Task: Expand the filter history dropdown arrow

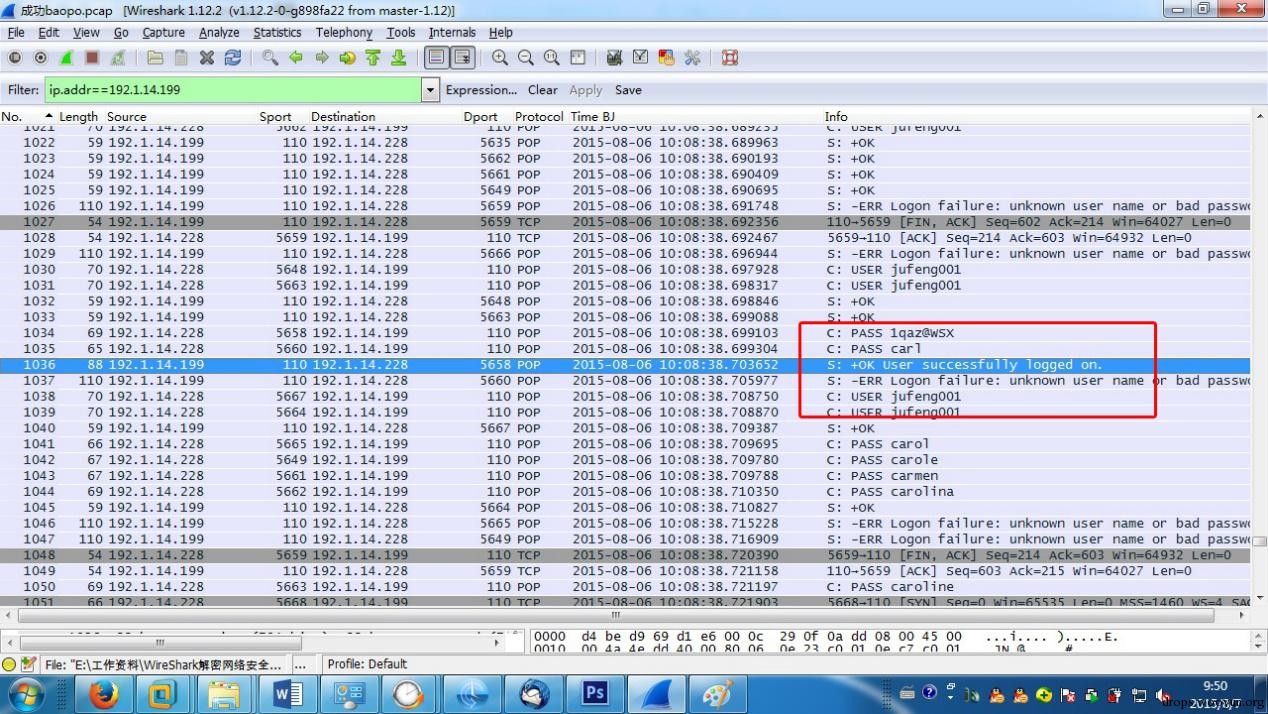Action: 430,90
